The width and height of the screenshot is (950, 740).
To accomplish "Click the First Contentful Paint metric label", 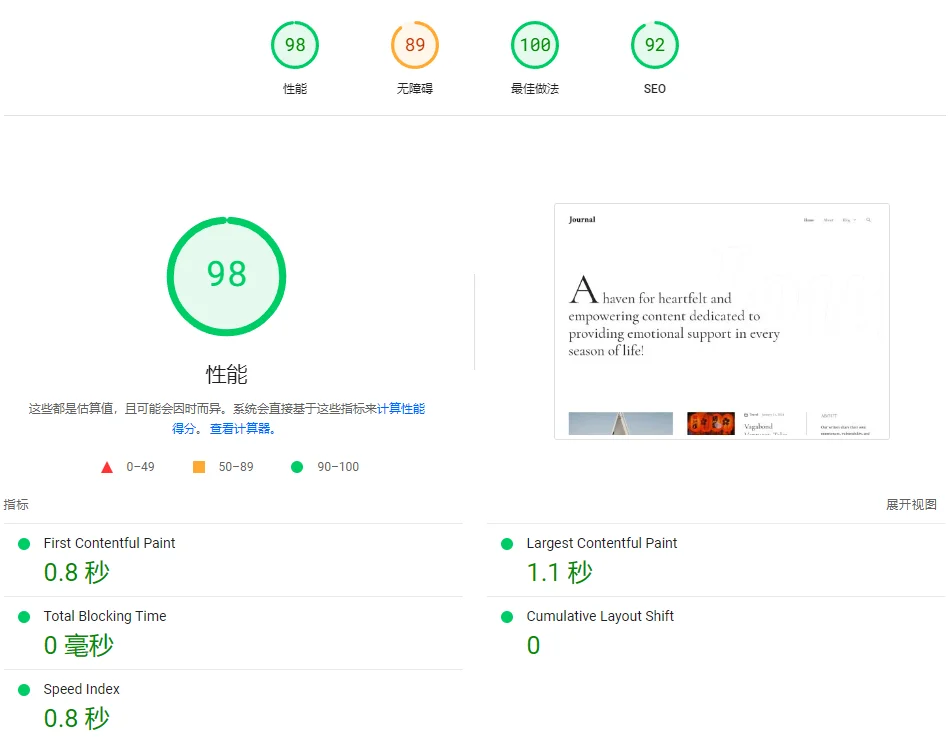I will click(109, 543).
